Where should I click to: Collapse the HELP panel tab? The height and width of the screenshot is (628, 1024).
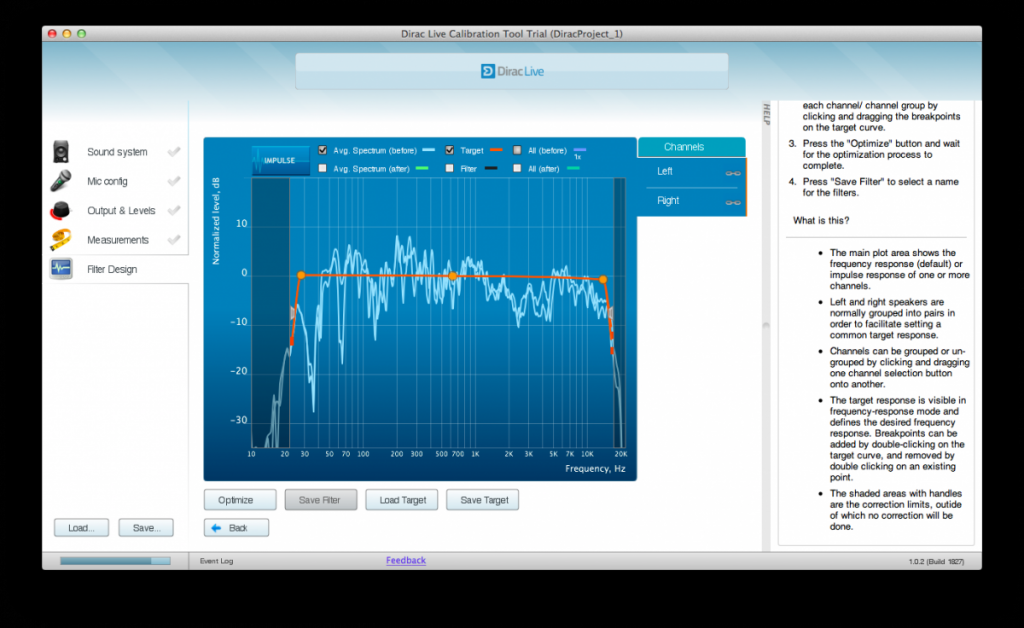click(767, 114)
